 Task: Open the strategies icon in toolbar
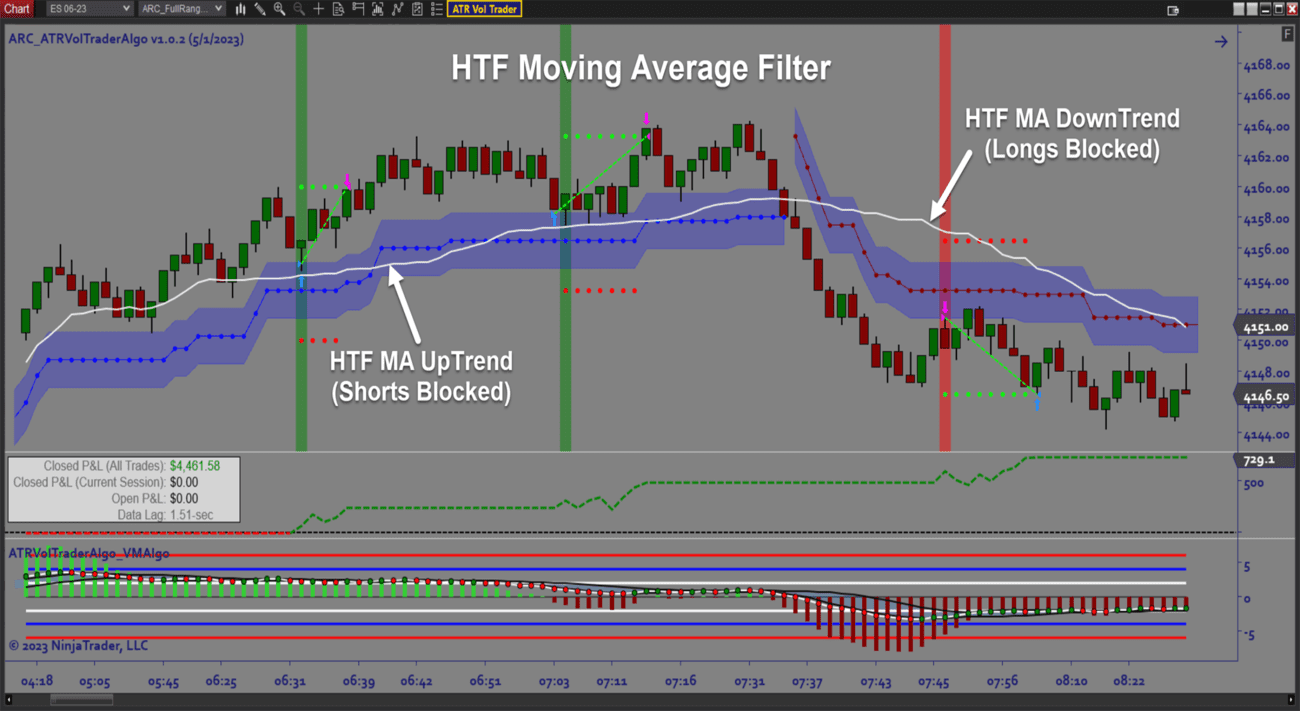(x=398, y=9)
